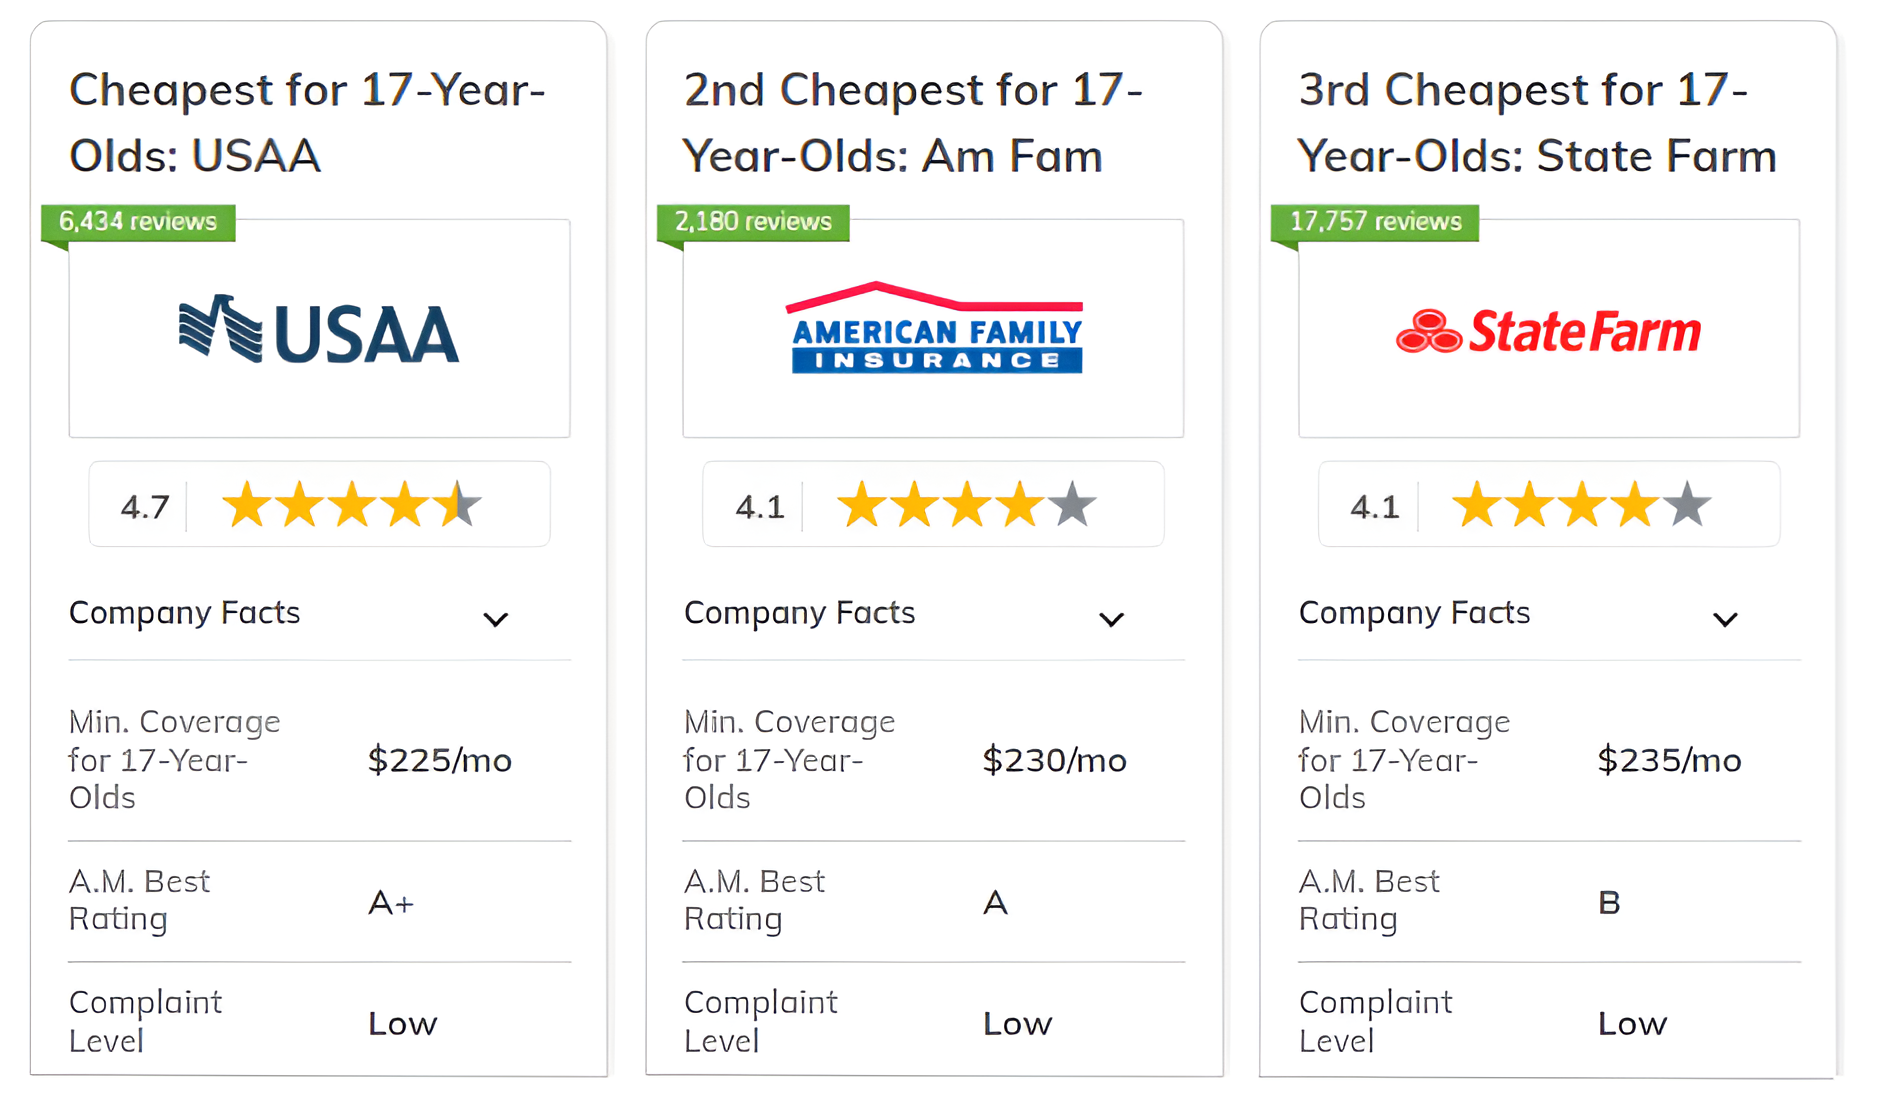Click the 2,180 reviews green badge
Image resolution: width=1884 pixels, height=1098 pixels.
753,221
